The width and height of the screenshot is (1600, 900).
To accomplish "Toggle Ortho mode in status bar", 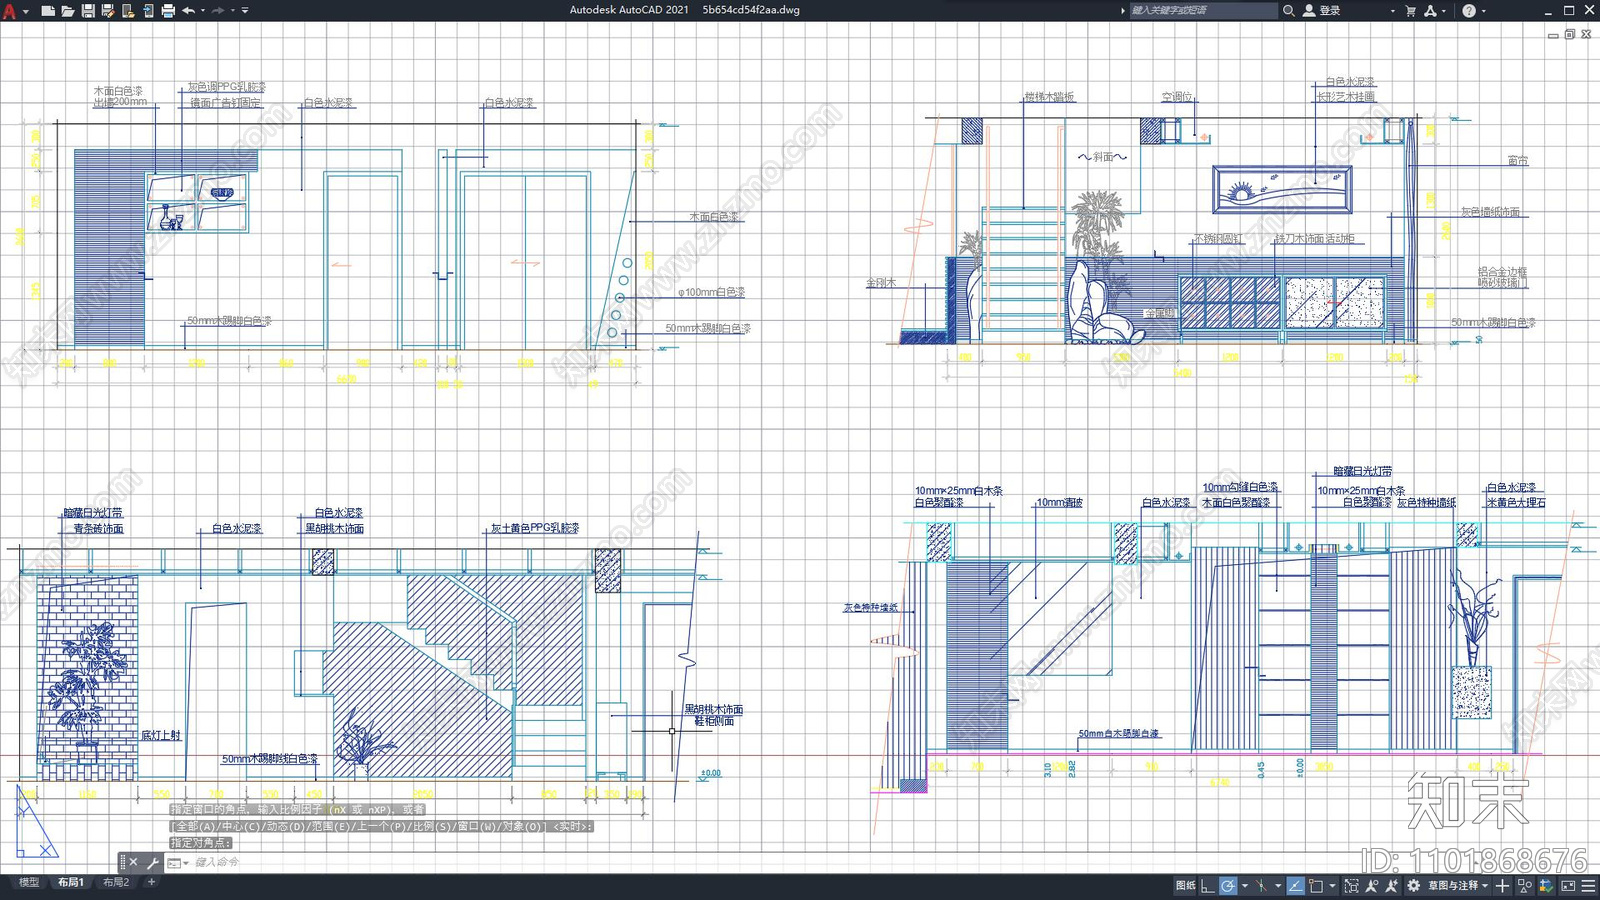I will (x=1207, y=886).
